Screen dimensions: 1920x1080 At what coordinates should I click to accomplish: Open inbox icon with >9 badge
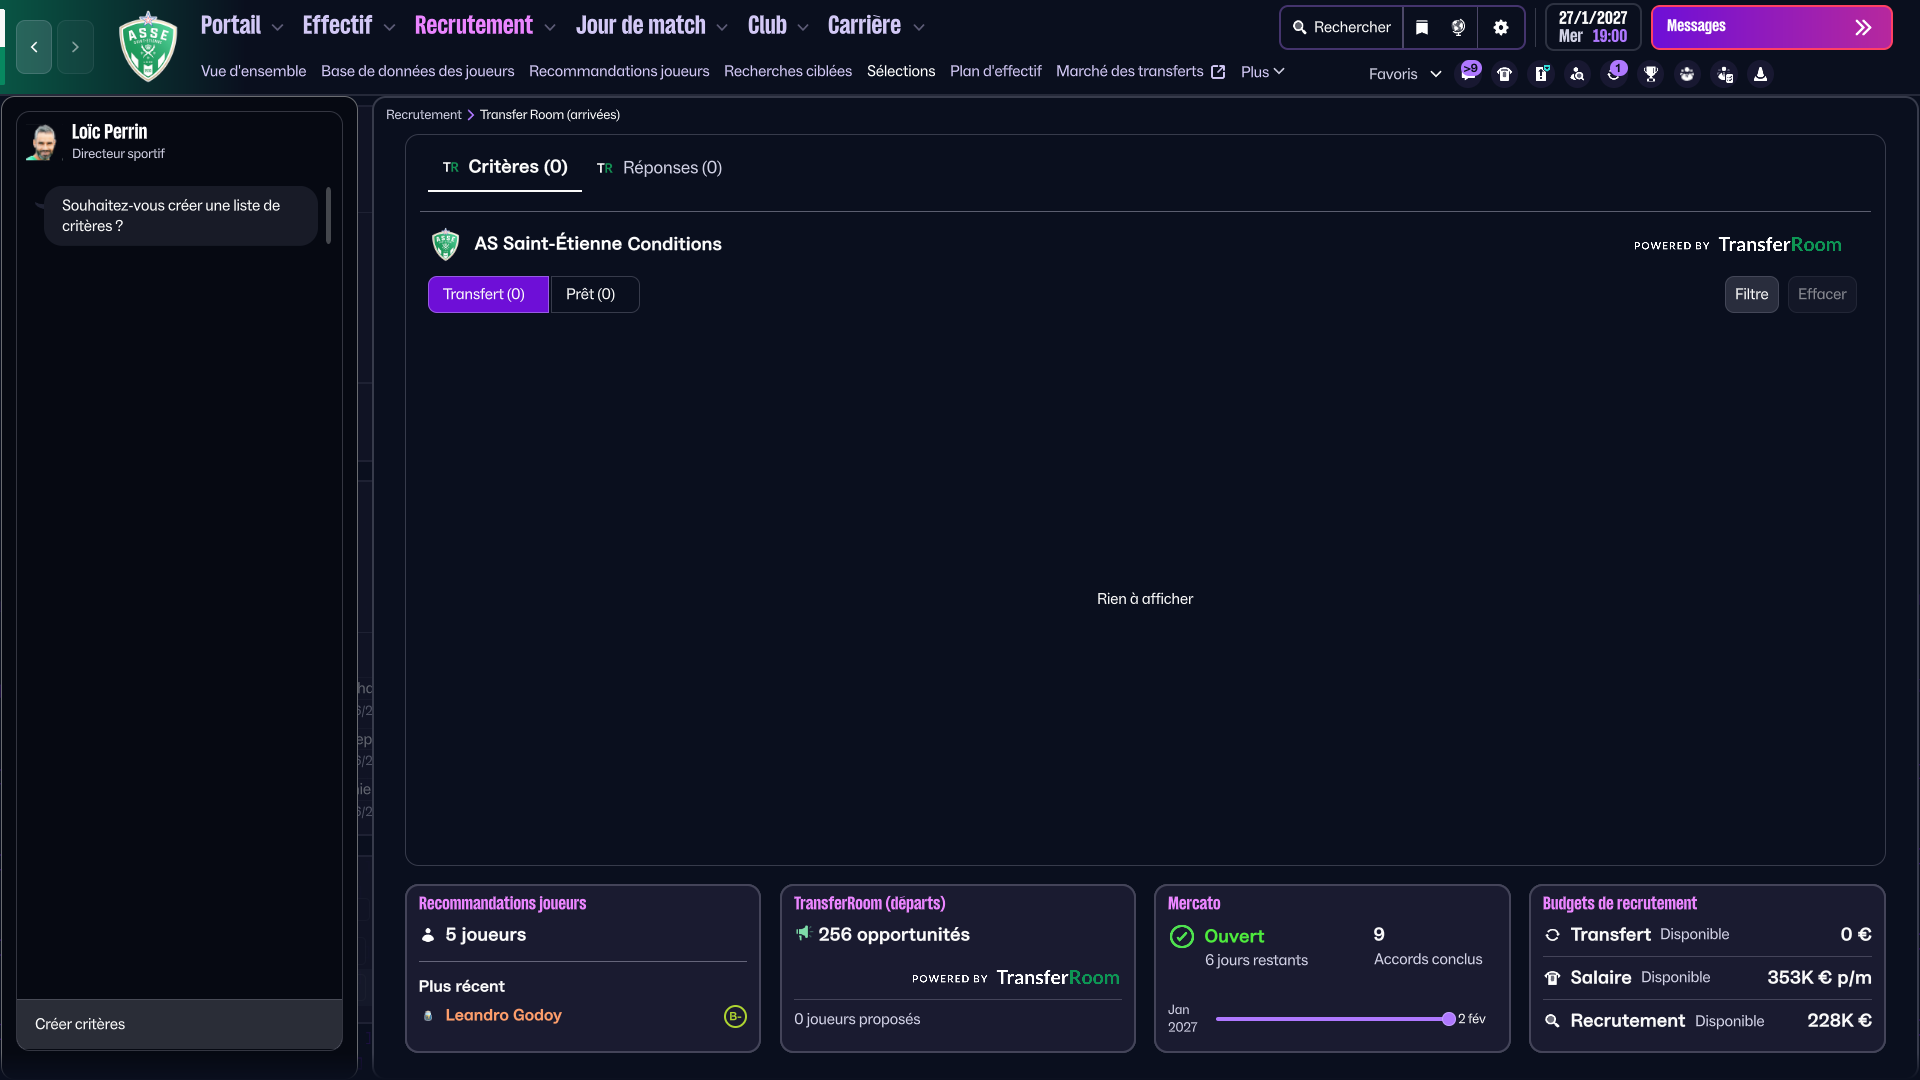point(1468,73)
